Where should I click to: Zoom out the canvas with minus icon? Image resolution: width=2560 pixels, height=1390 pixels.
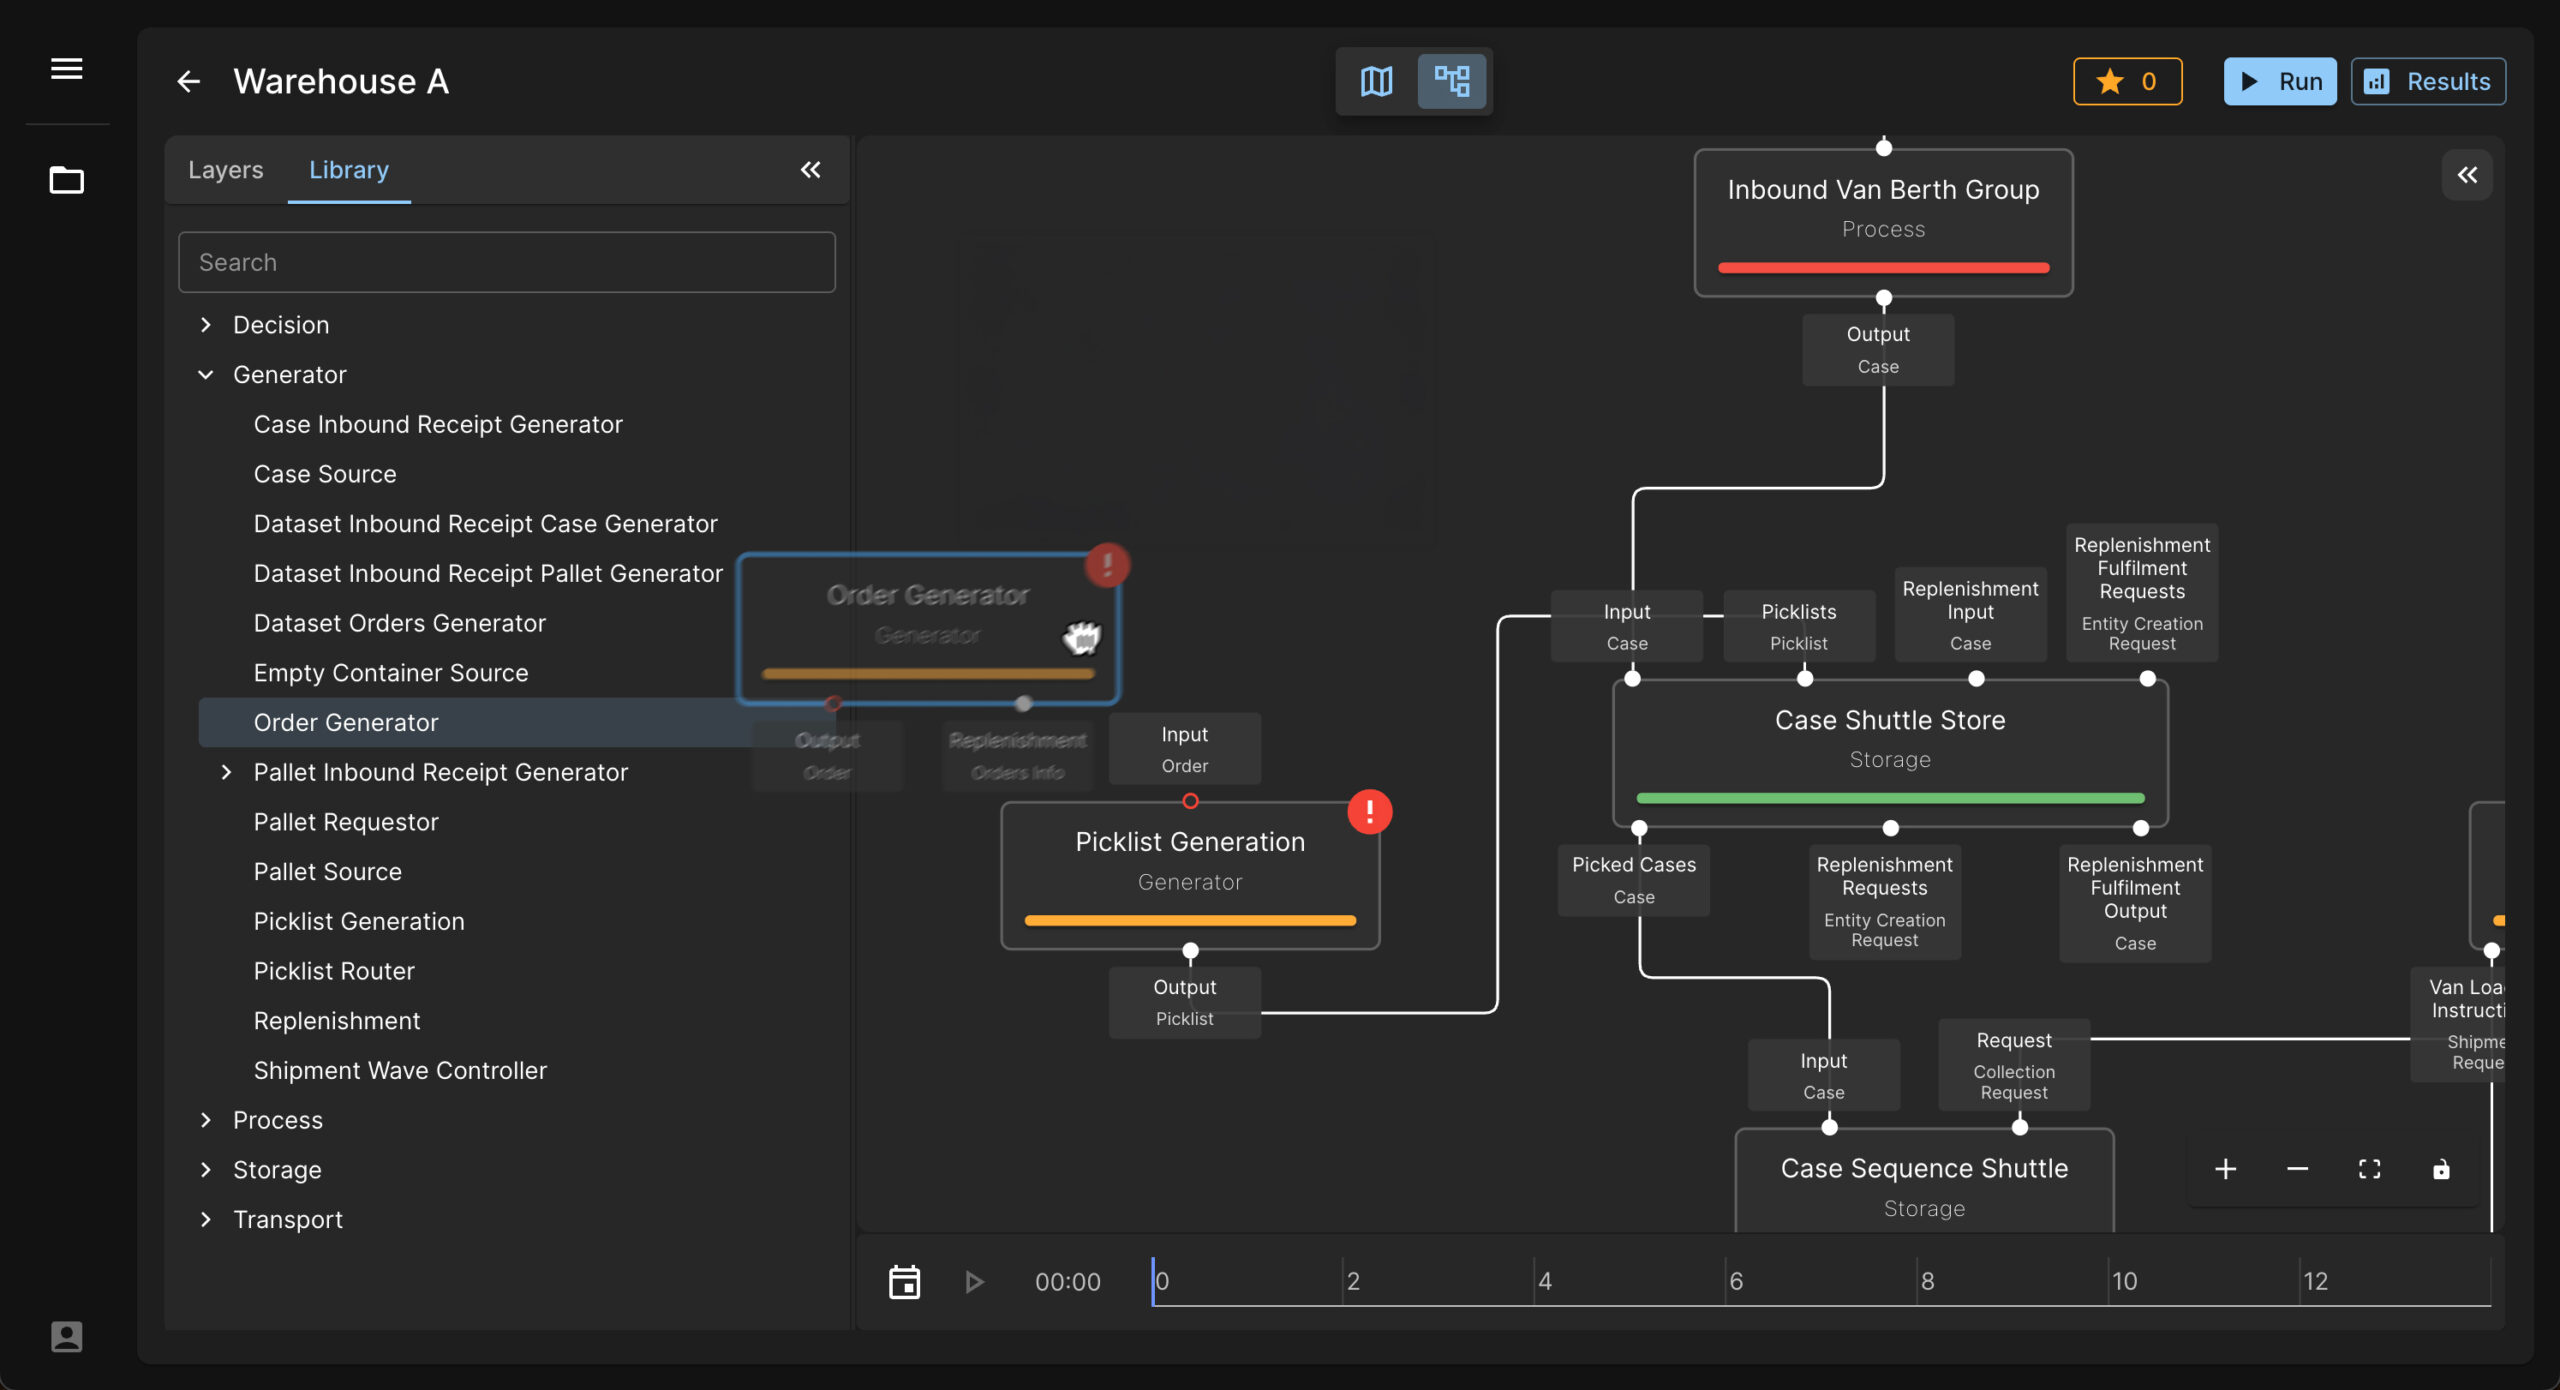[x=2297, y=1169]
